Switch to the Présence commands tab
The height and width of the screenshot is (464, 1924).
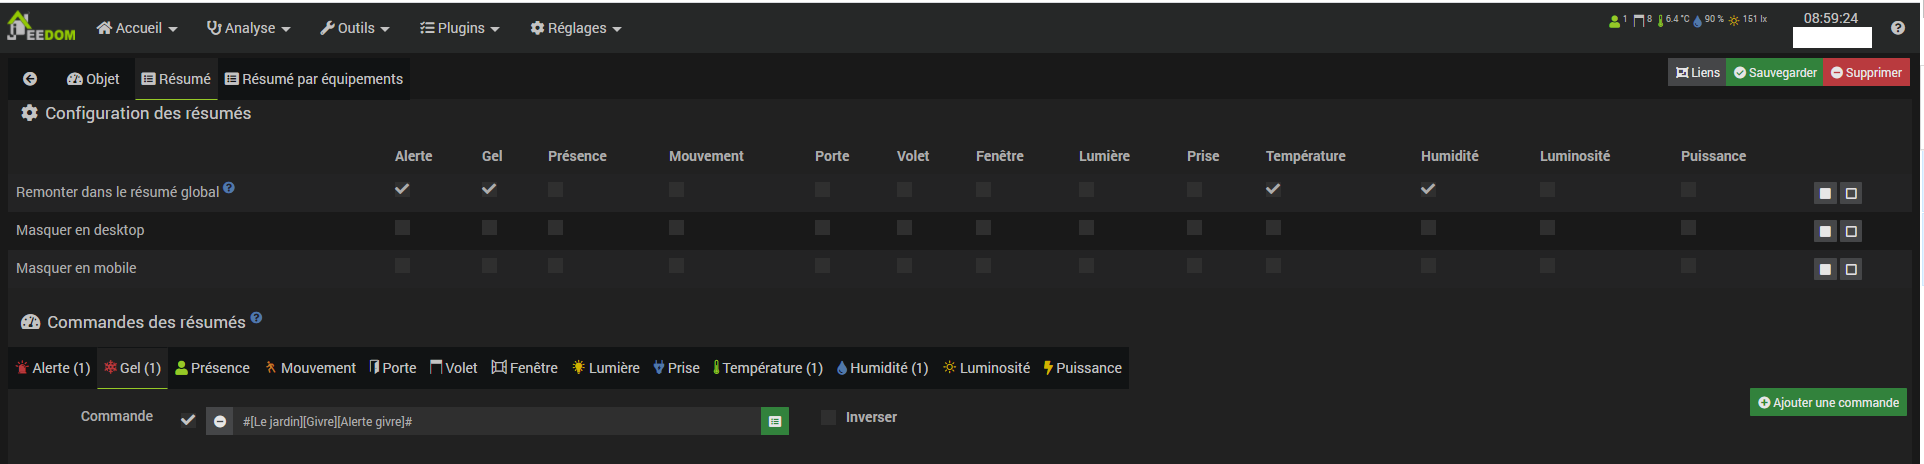point(212,368)
